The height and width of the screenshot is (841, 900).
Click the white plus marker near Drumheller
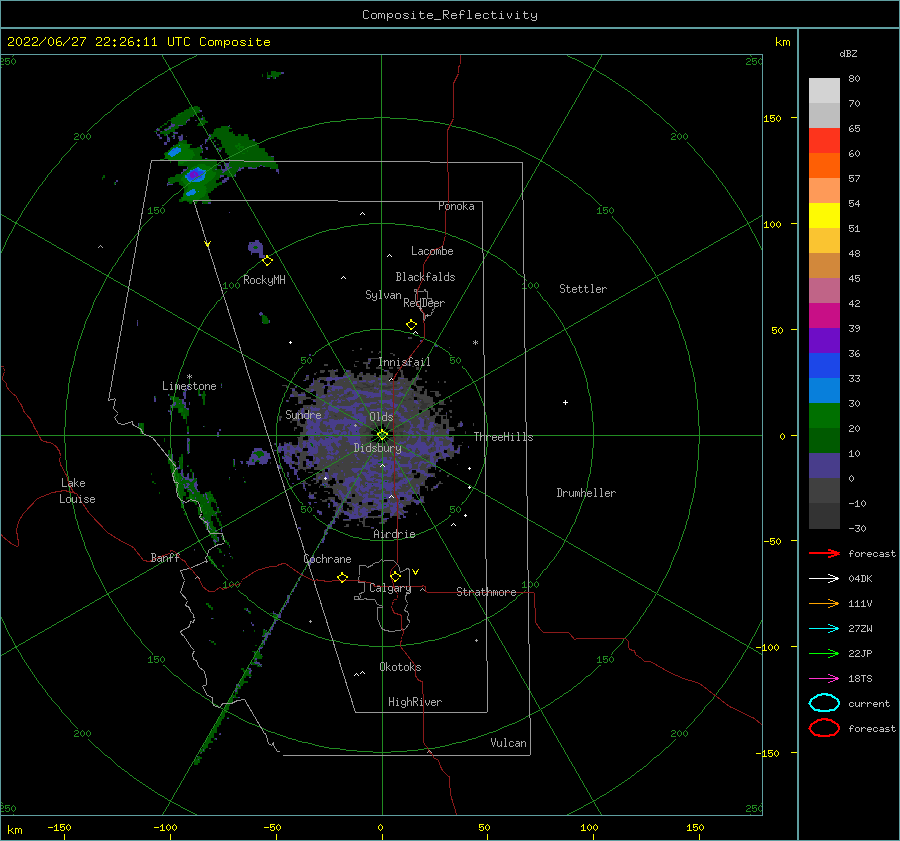(x=565, y=402)
